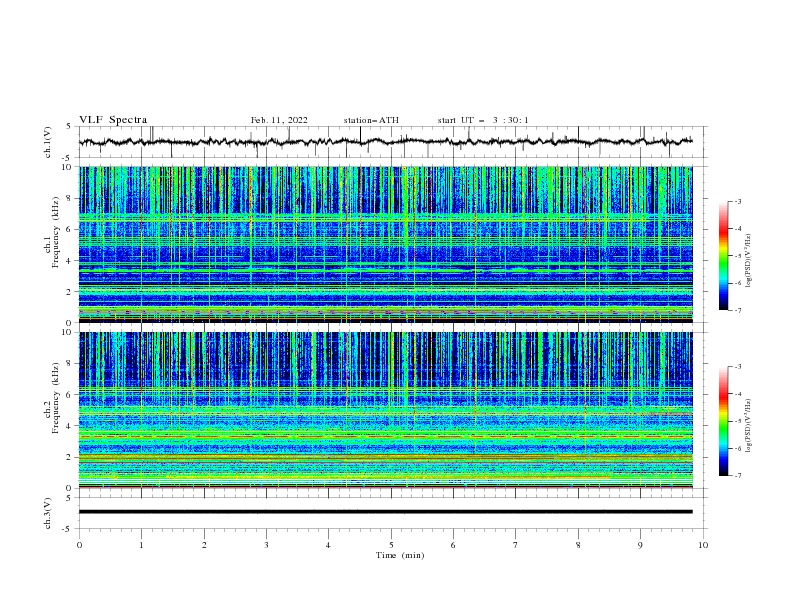The height and width of the screenshot is (612, 792).
Task: Click the ch.2 colorbar "log(PSD)(V²/Hz)" label
Action: click(x=749, y=426)
